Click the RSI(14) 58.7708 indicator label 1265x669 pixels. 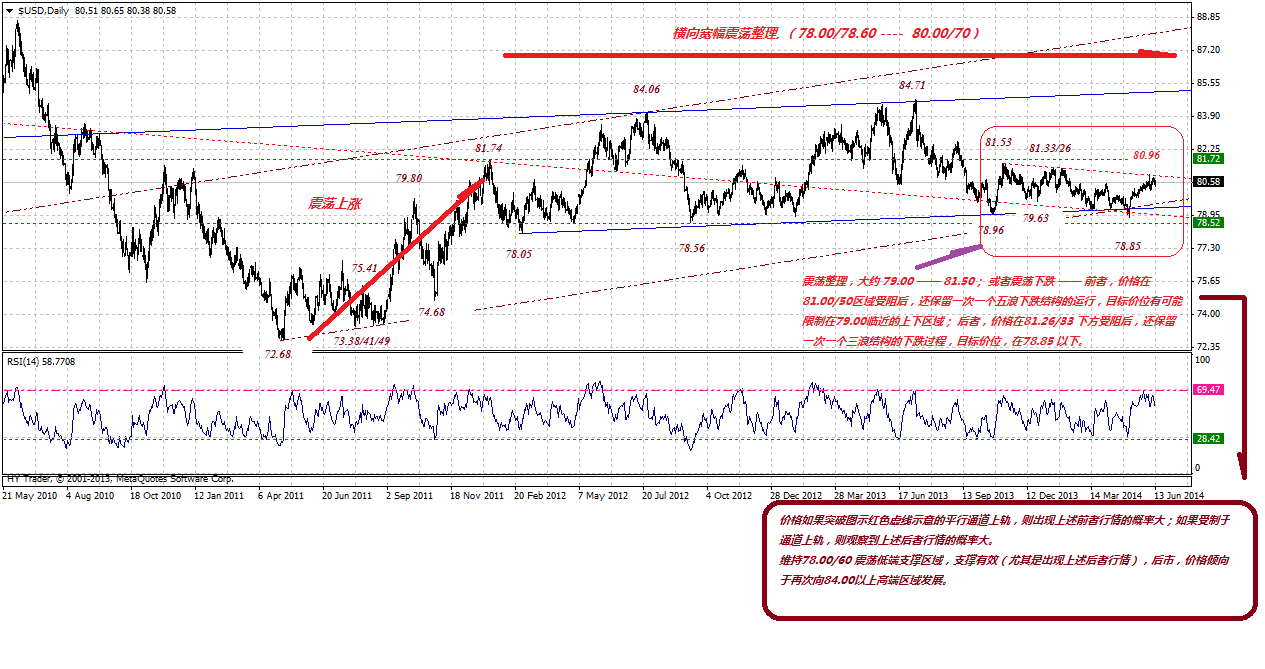(x=42, y=361)
